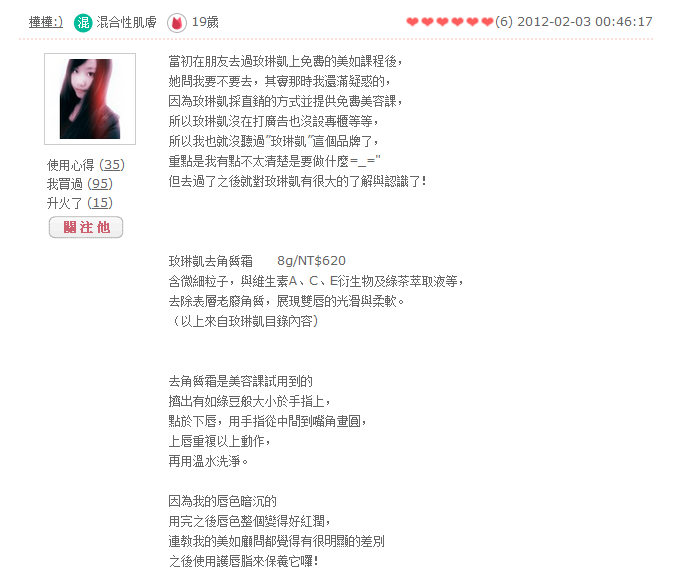Open the 樺樺:) username profile link
This screenshot has width=678, height=586.
point(45,22)
